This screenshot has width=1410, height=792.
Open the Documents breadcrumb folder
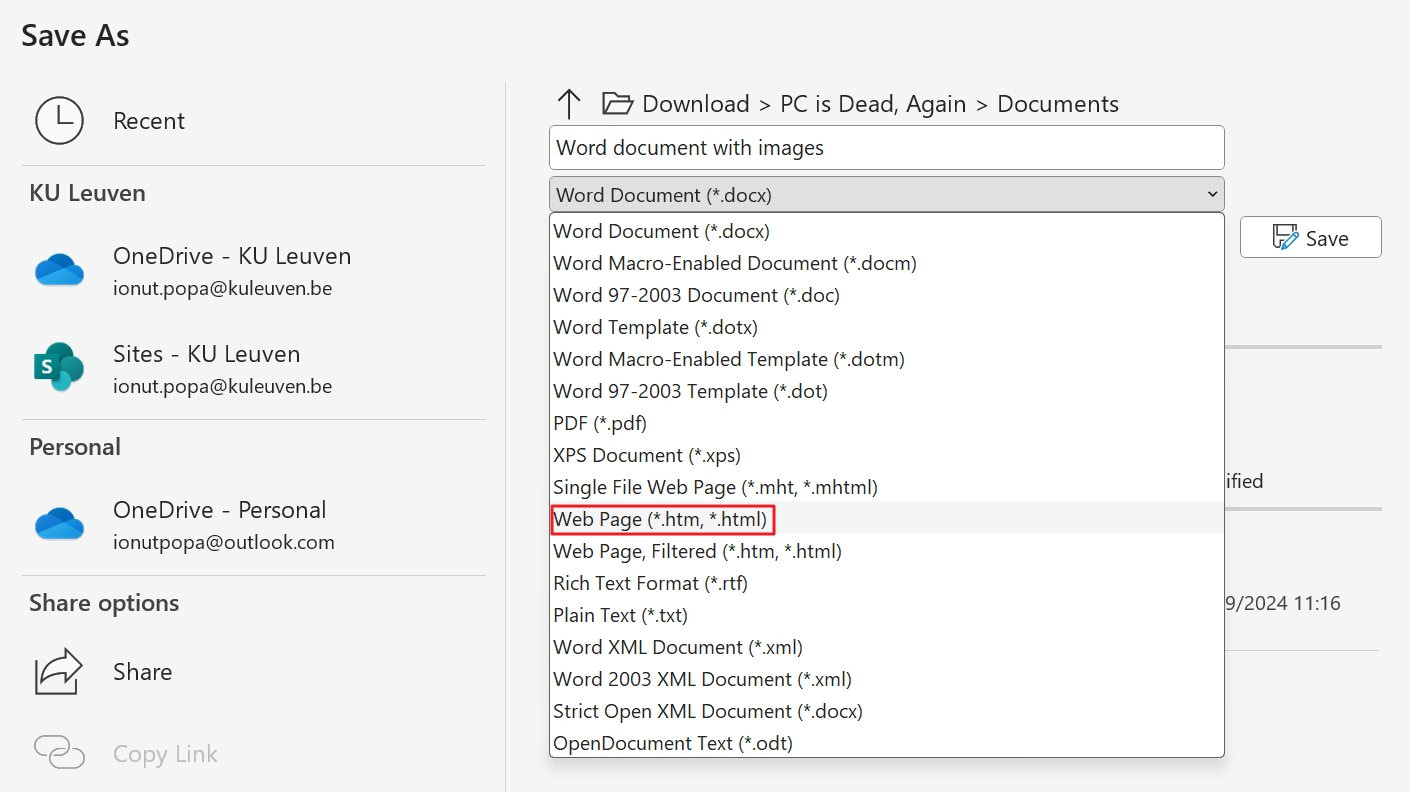pos(1058,104)
